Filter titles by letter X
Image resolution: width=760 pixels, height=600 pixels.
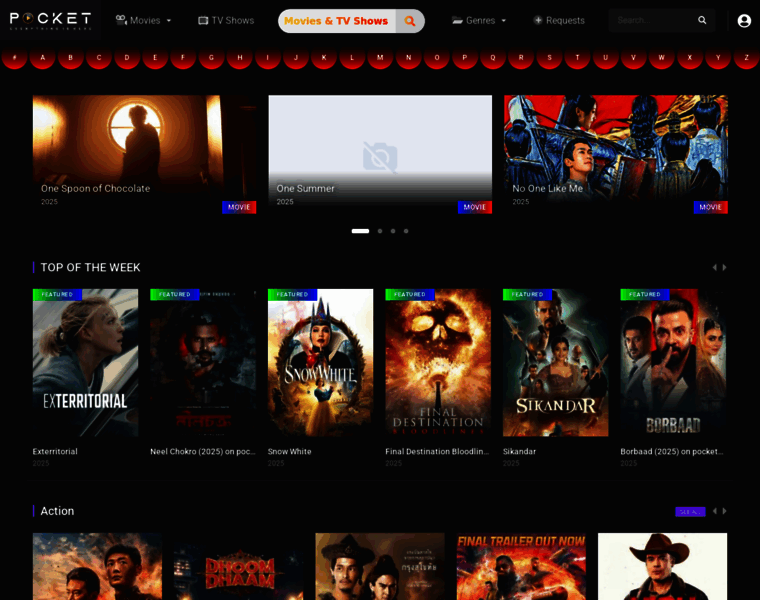[690, 57]
